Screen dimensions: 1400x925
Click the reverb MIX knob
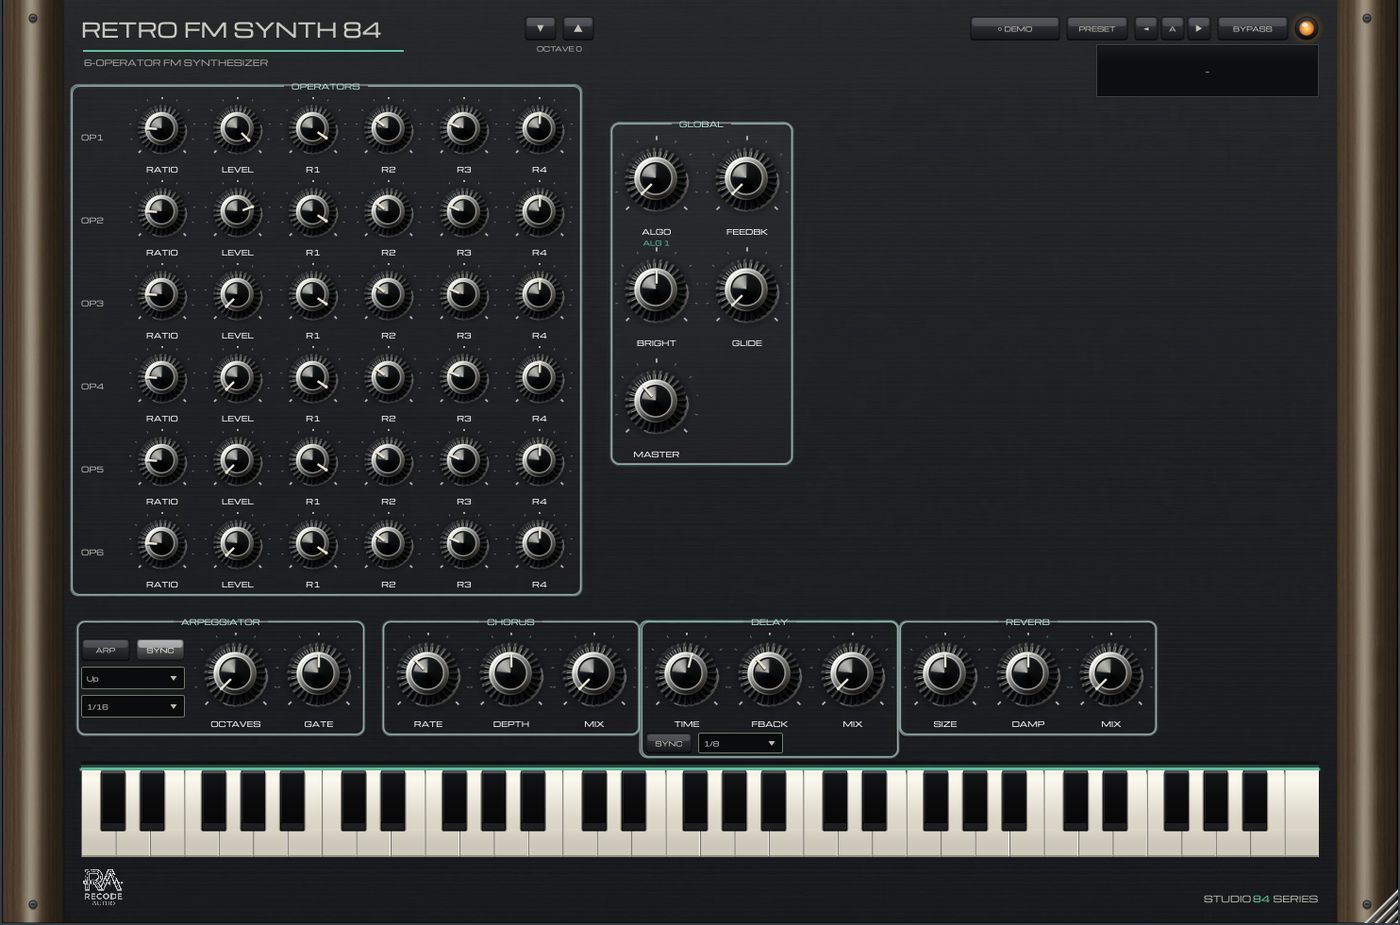click(x=1111, y=673)
